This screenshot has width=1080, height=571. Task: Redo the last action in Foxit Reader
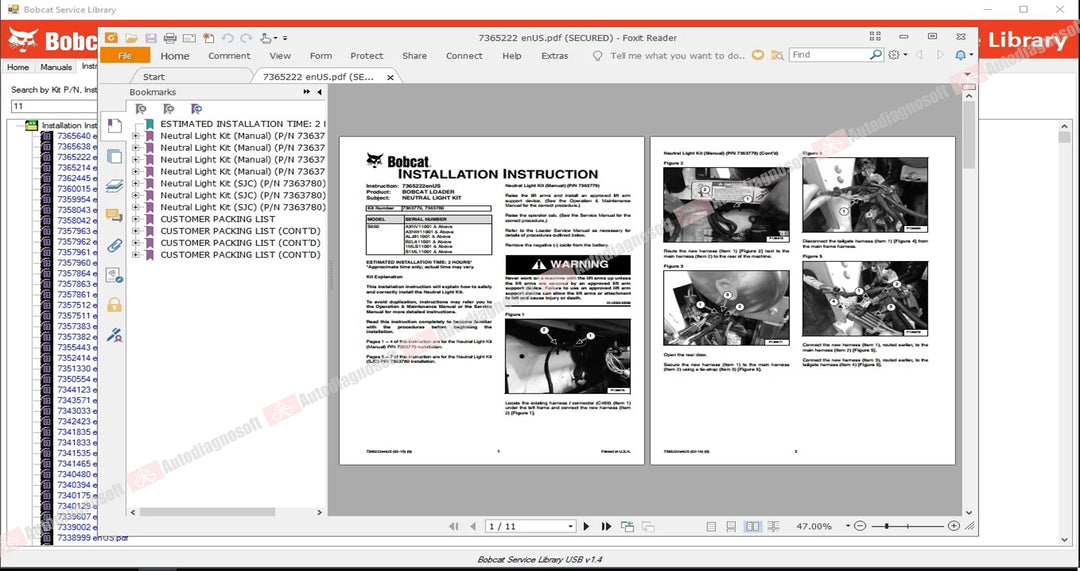pos(246,39)
